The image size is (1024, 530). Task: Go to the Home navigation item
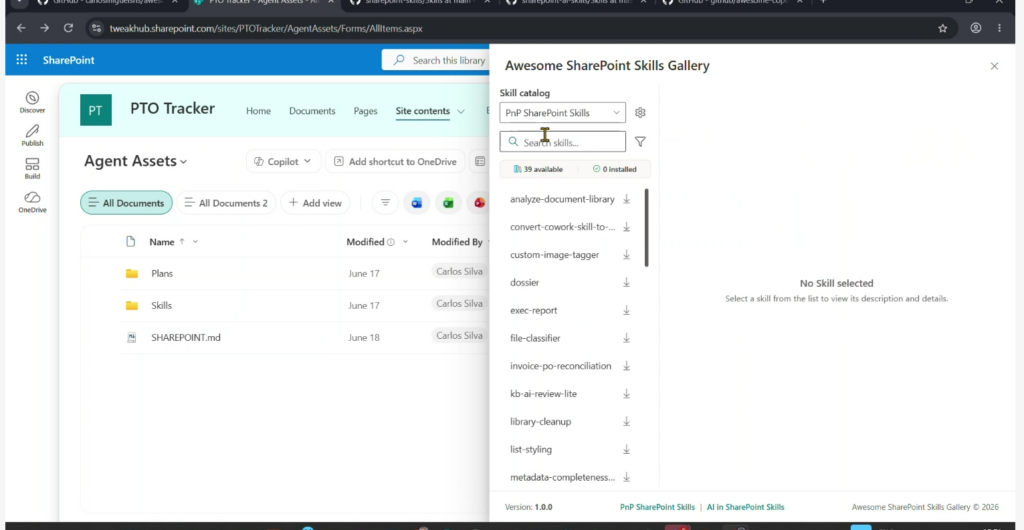tap(258, 111)
